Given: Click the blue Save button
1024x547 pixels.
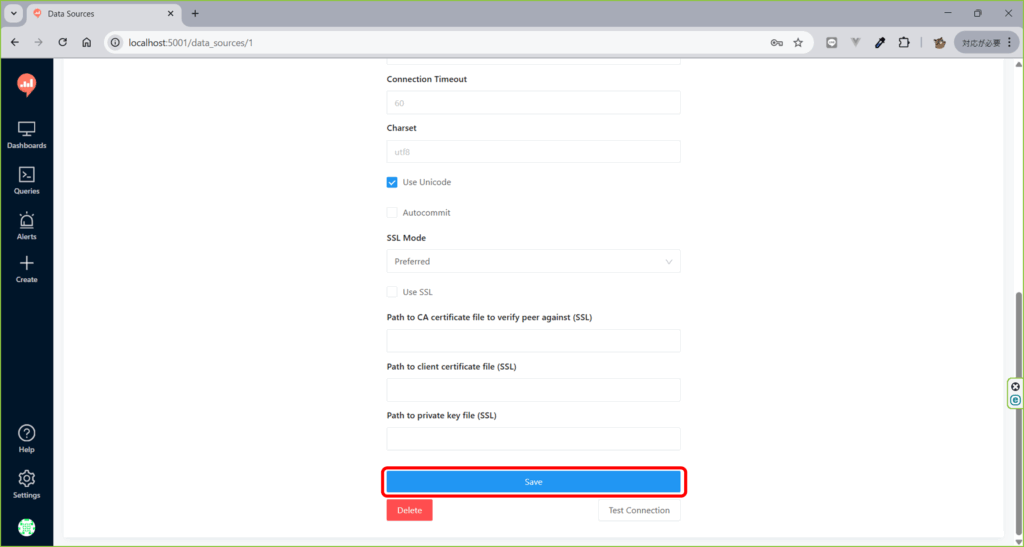Looking at the screenshot, I should pyautogui.click(x=533, y=482).
